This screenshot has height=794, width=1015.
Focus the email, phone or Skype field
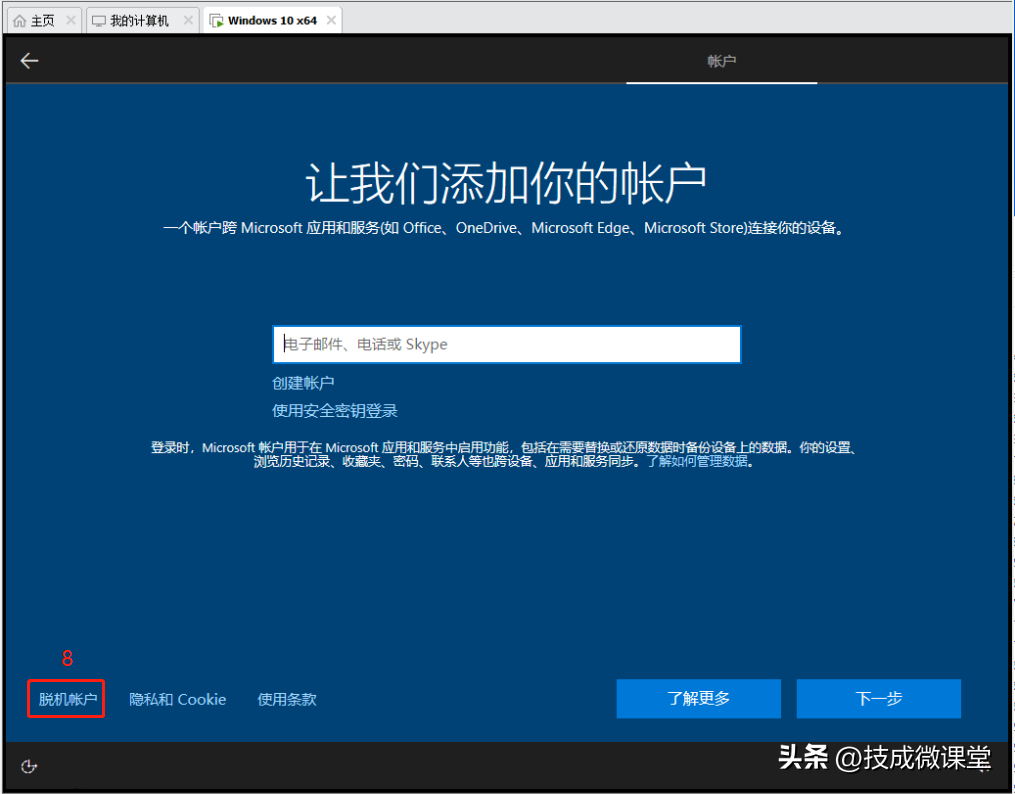(x=507, y=344)
